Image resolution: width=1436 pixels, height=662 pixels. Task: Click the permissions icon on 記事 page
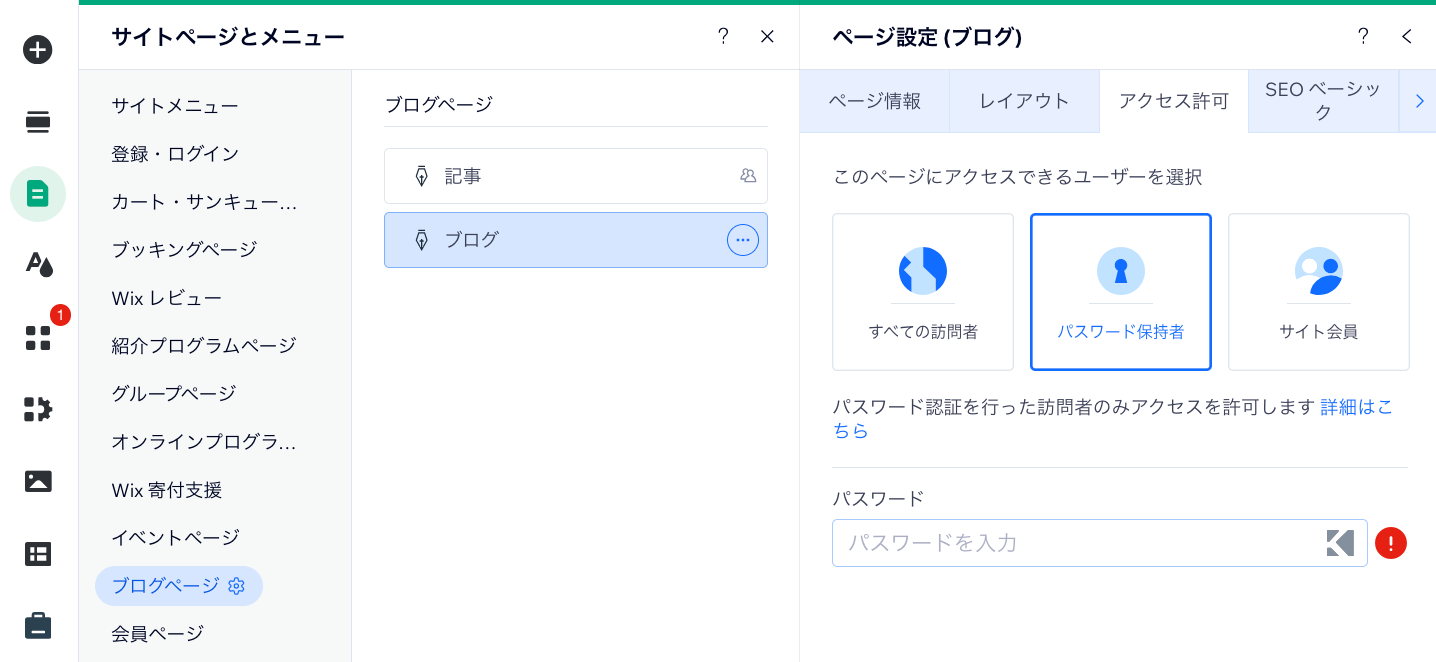[x=748, y=175]
